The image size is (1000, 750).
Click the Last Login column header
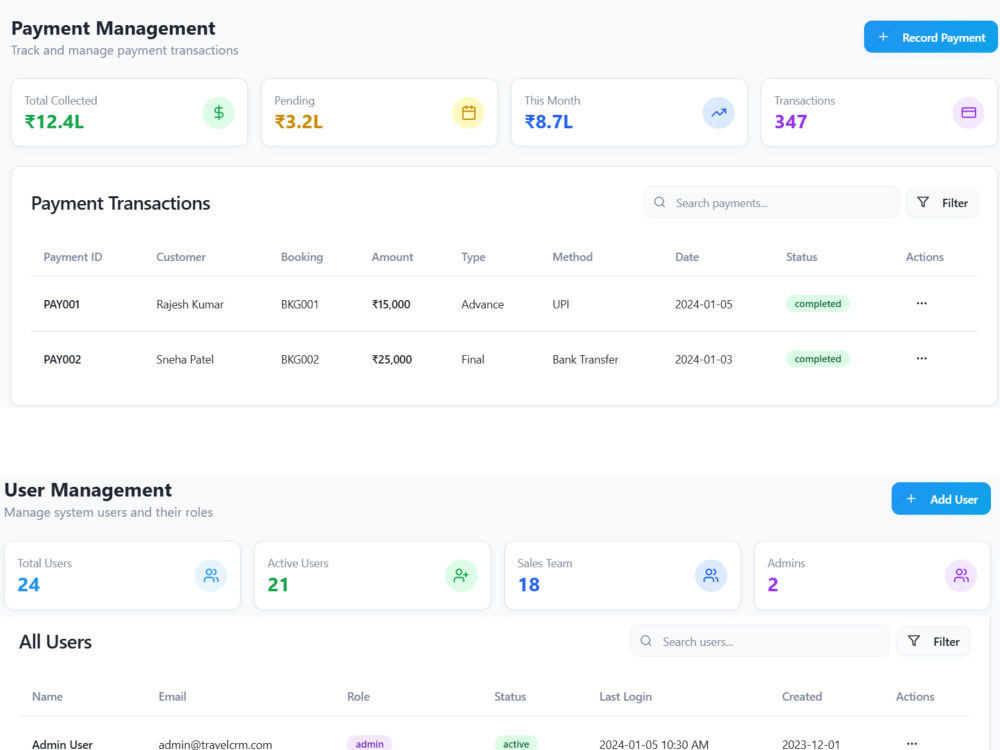[625, 696]
